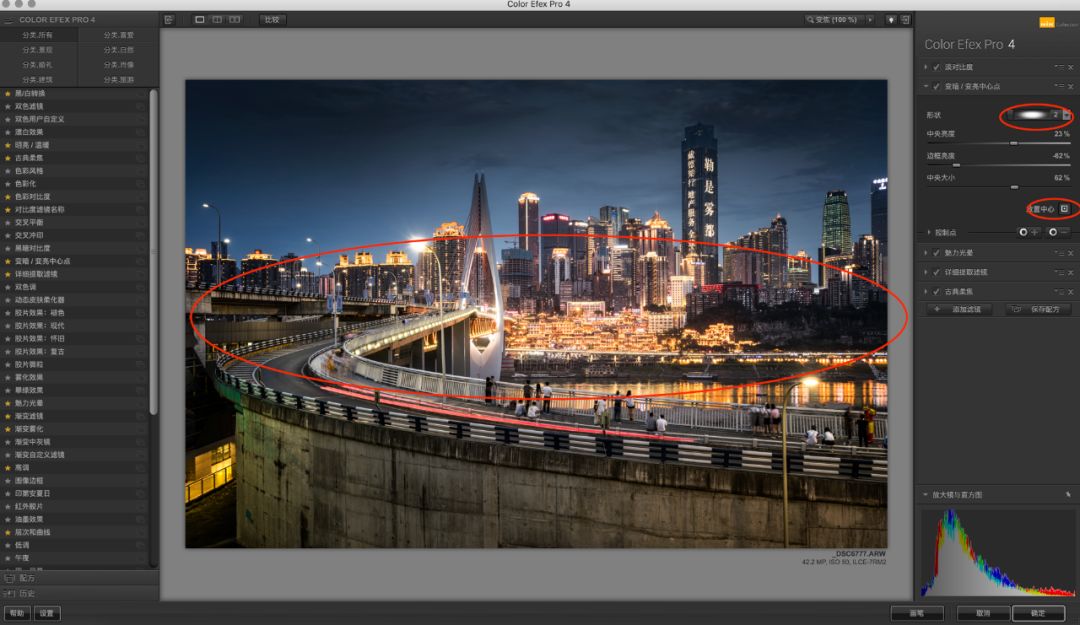Click the Color Efex Pro 4 panel menu icon
1080x625 pixels.
pyautogui.click(x=9, y=20)
